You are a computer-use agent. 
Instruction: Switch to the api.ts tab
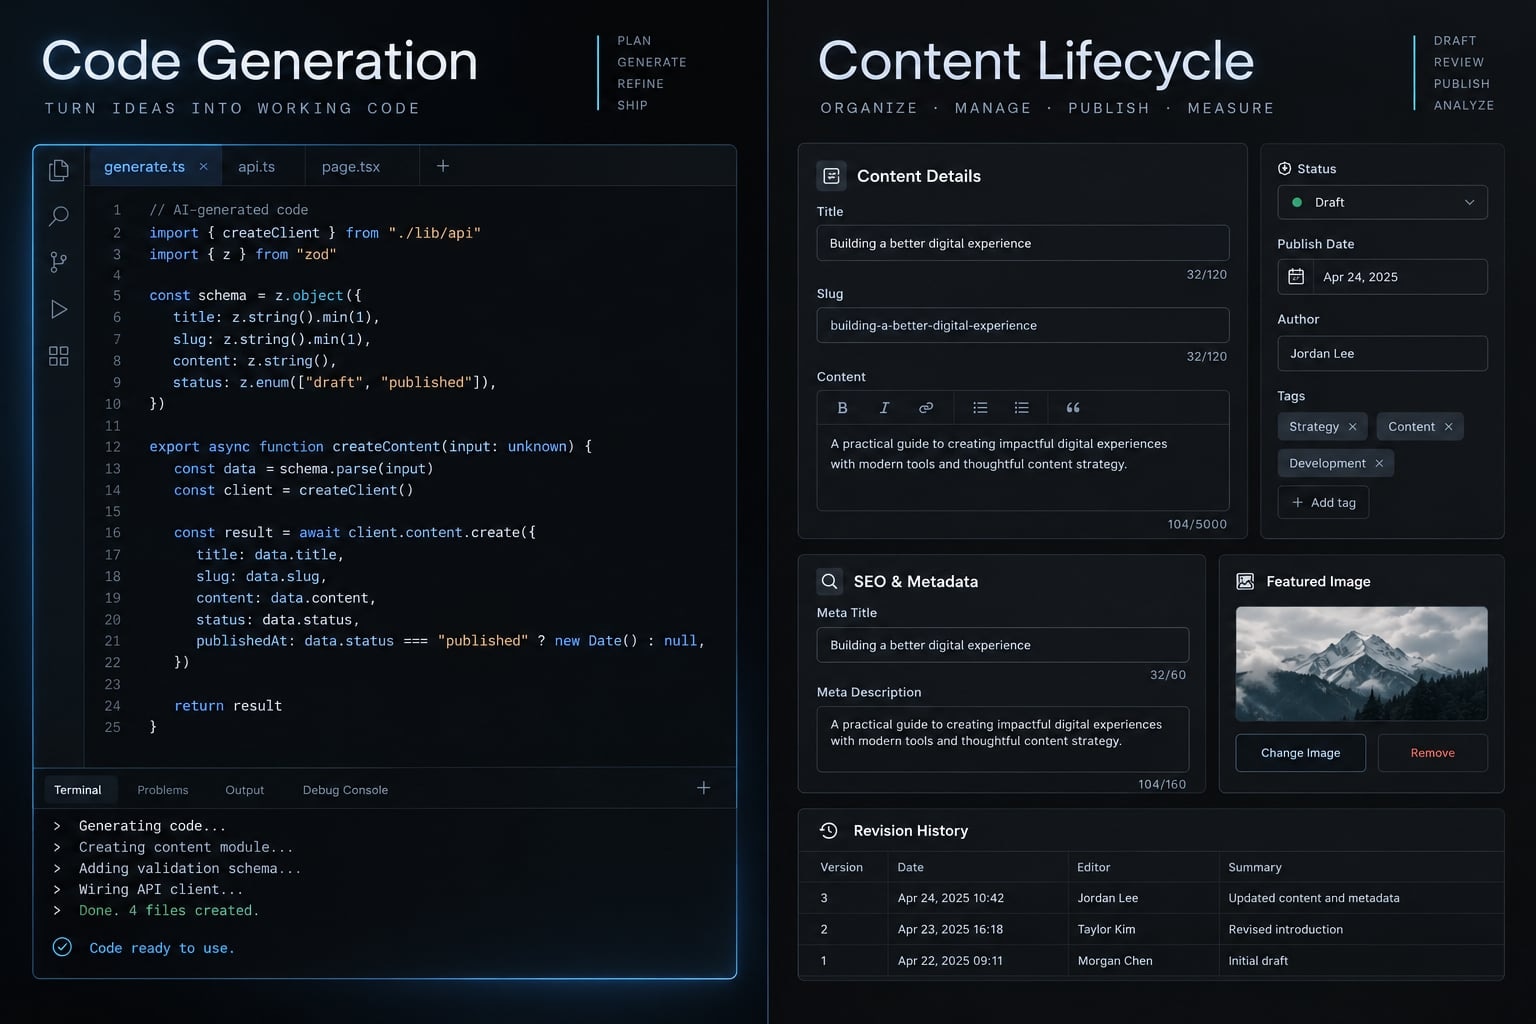(256, 167)
